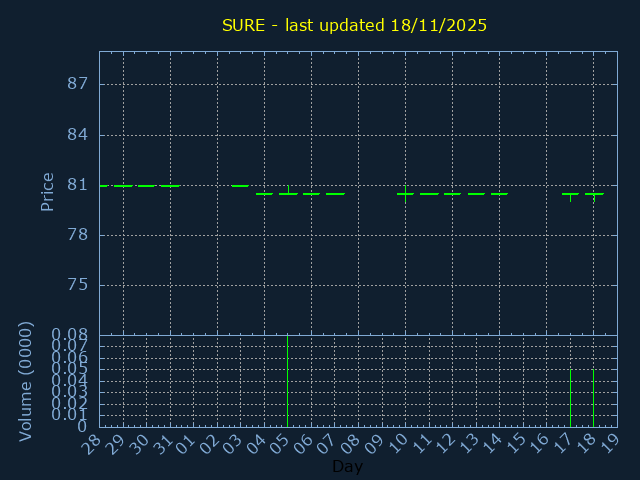Click the SURE chart title text

tap(354, 25)
